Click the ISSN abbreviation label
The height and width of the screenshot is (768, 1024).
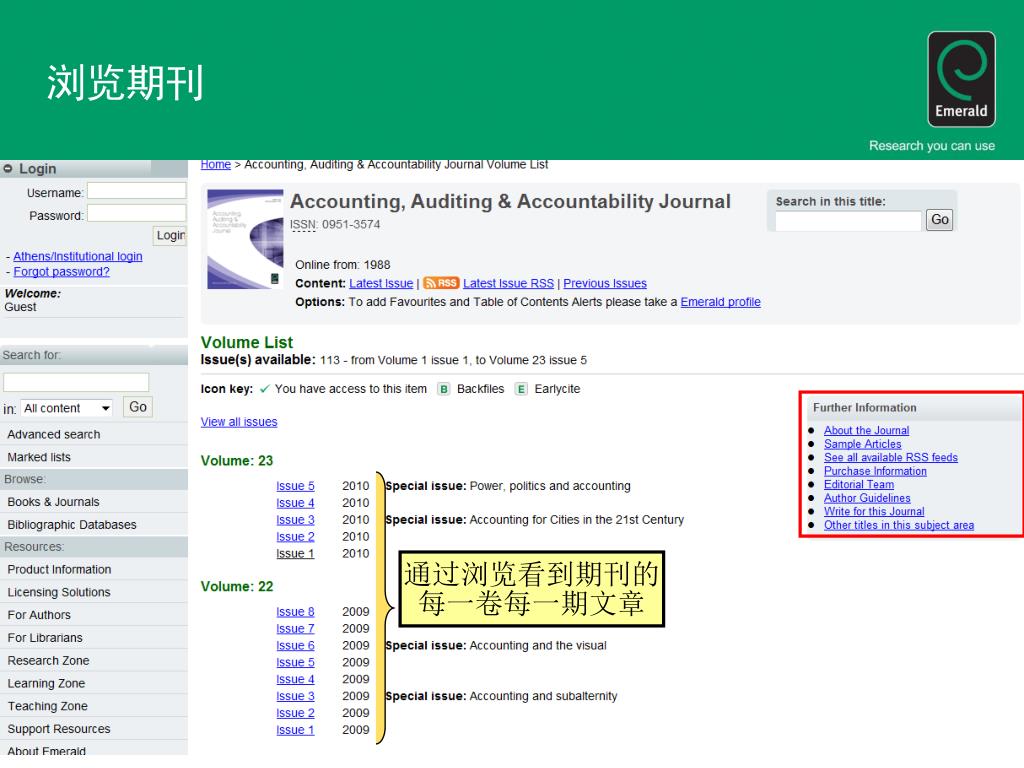click(x=303, y=225)
